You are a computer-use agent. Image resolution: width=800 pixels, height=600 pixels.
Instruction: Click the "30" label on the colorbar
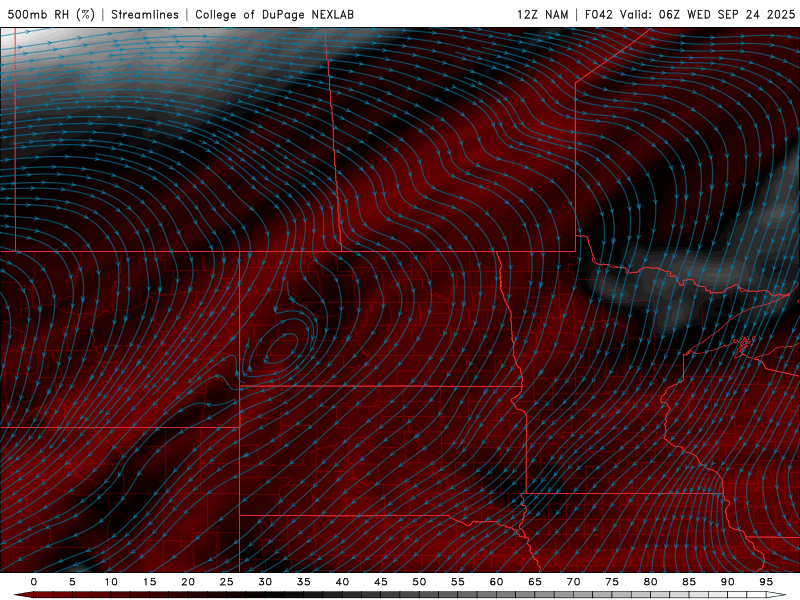[265, 582]
